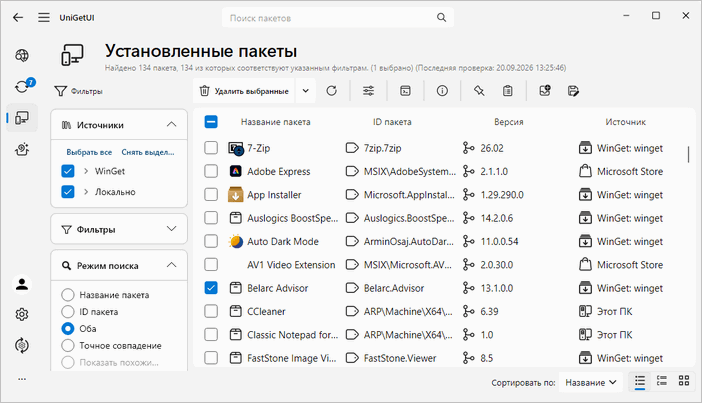Viewport: 702px width, 403px height.
Task: Open the Installed Packages sidebar page
Action: (22, 118)
